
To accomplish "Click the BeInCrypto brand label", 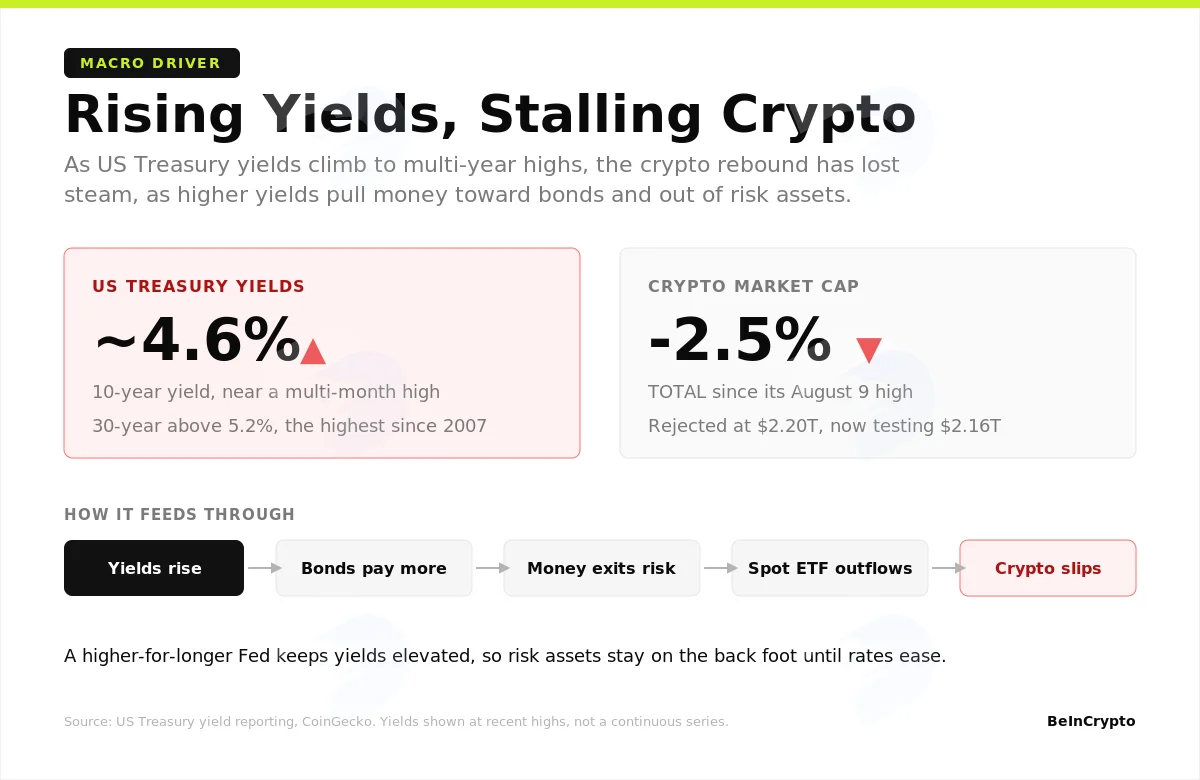I will [x=1091, y=721].
